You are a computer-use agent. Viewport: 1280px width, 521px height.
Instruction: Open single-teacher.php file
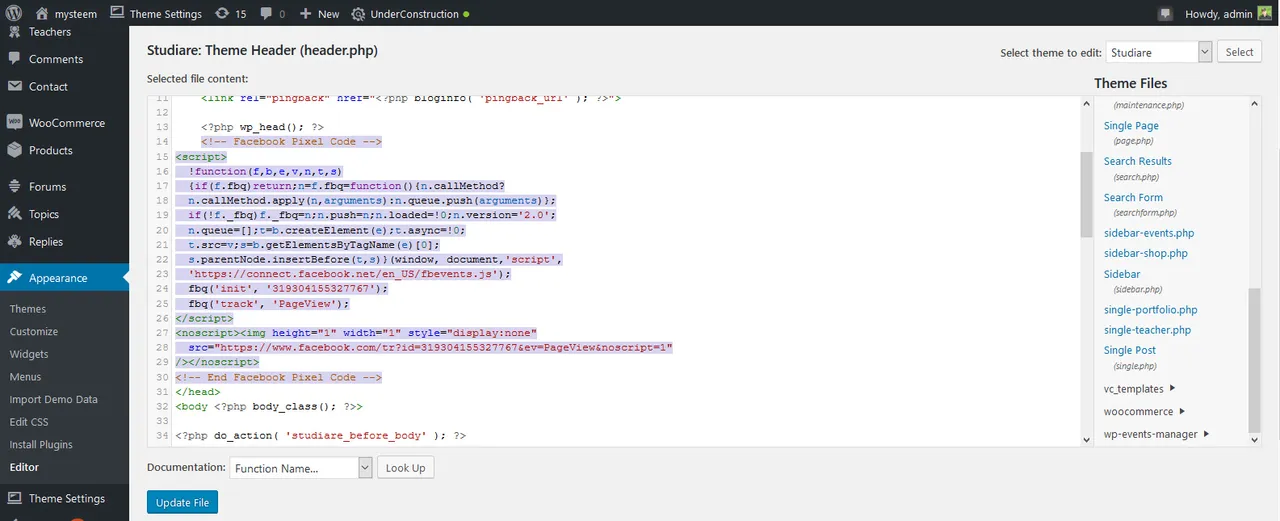tap(1148, 330)
